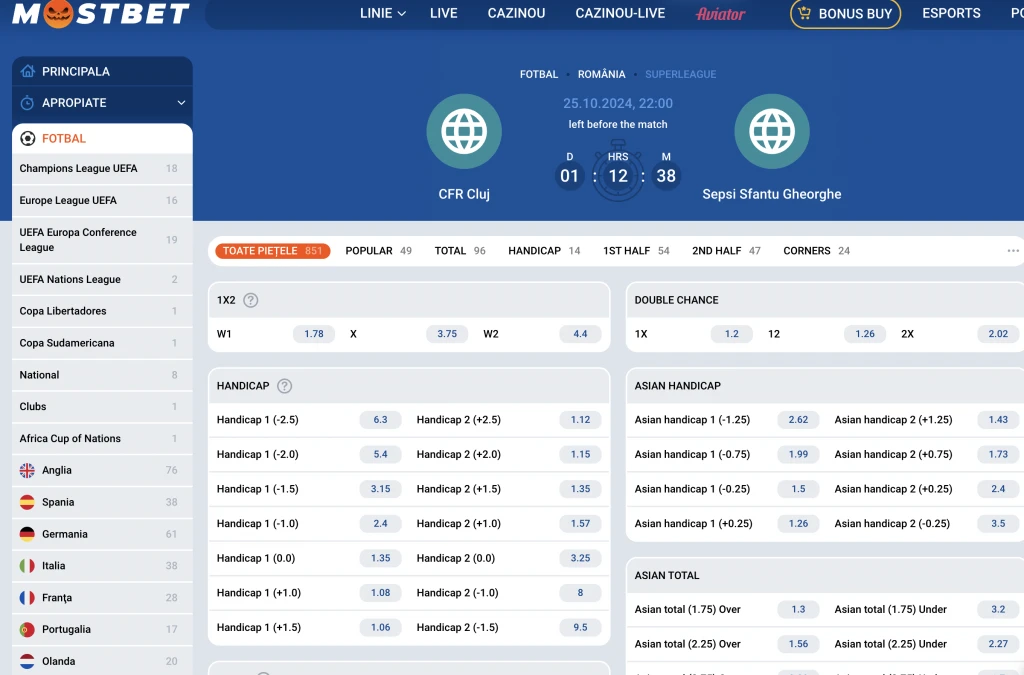Collapse the Apropiate section chevron
The width and height of the screenshot is (1024, 675).
coord(181,103)
